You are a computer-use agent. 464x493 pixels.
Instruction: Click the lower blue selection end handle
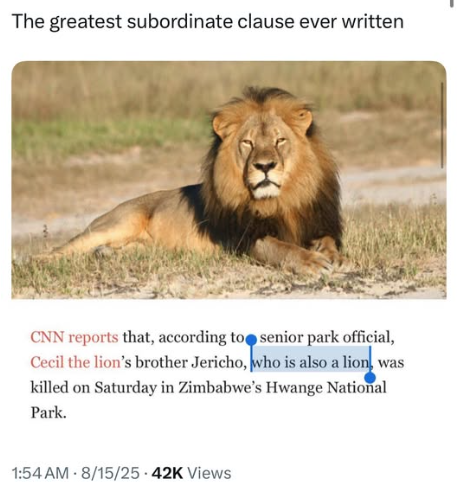[370, 378]
